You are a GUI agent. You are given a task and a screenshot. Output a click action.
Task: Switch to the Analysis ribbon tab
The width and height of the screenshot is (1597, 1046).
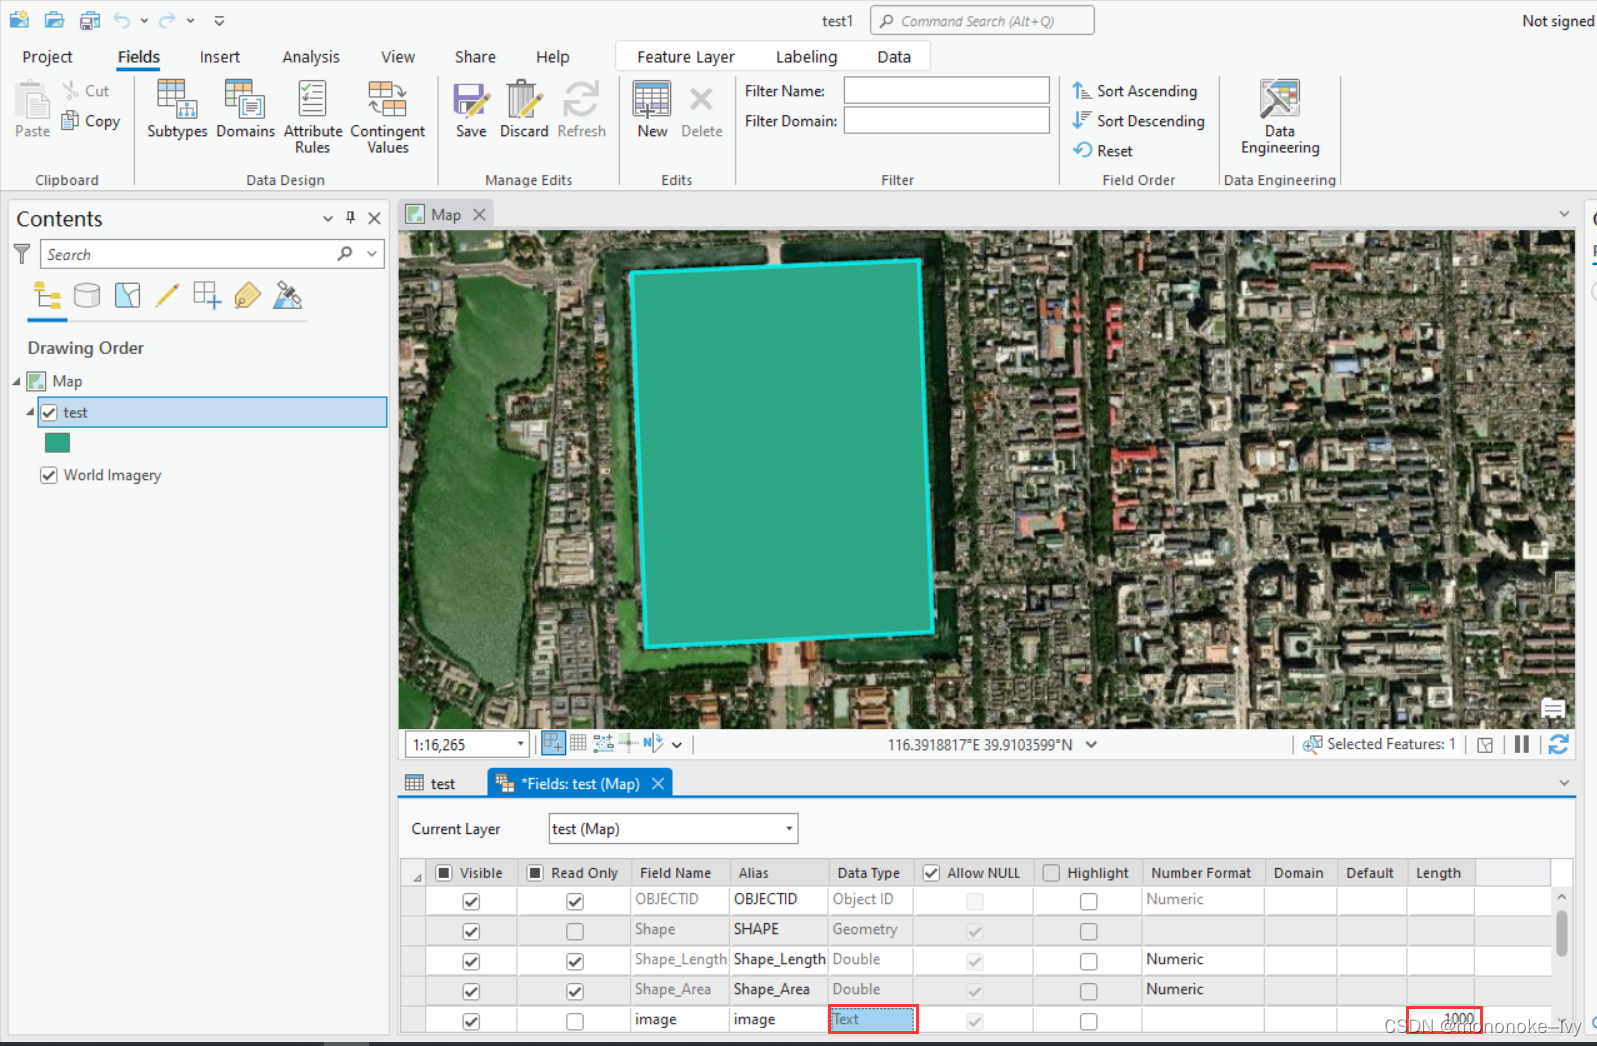tap(310, 57)
